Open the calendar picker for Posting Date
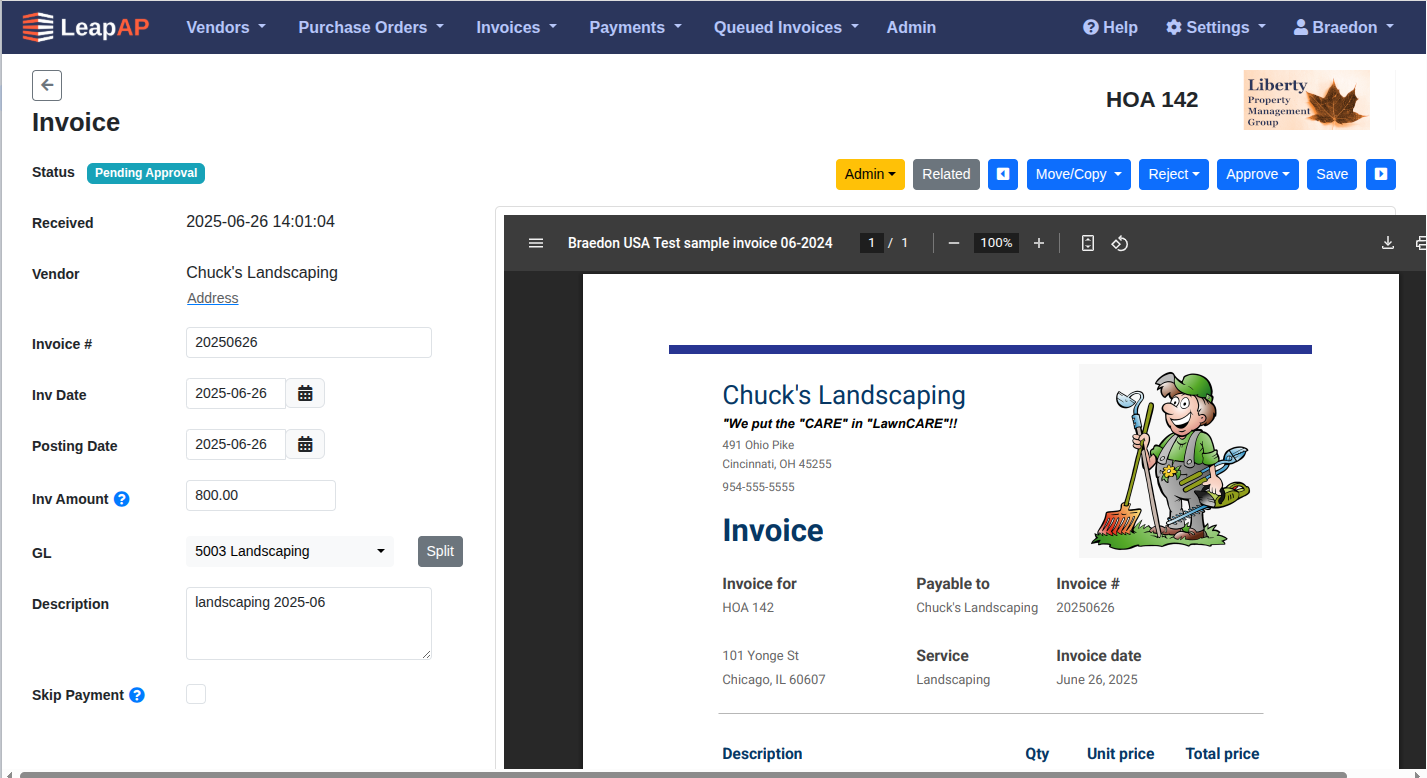1427x778 pixels. click(x=304, y=443)
